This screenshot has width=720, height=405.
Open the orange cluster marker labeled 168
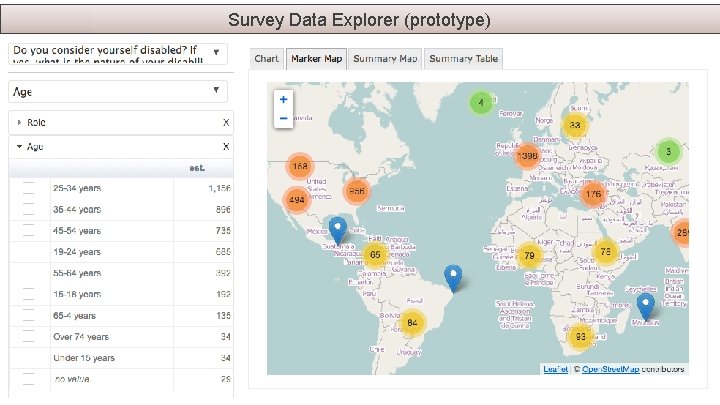pyautogui.click(x=300, y=166)
